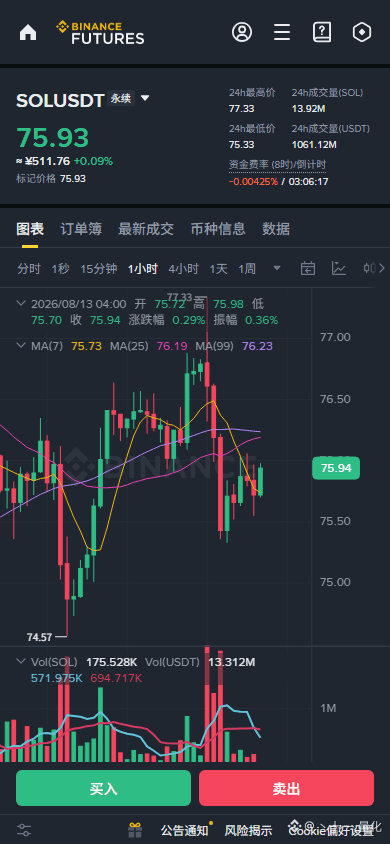
Task: Click the MA(25) value 76.19
Action: click(172, 346)
